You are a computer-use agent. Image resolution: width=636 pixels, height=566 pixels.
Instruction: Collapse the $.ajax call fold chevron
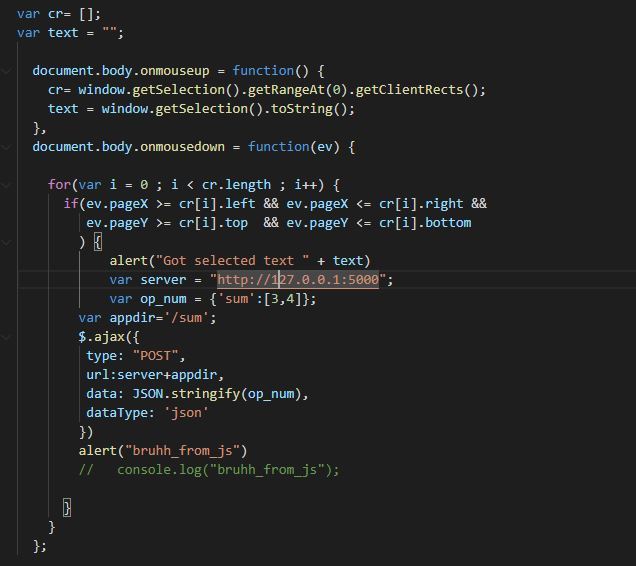coord(6,337)
